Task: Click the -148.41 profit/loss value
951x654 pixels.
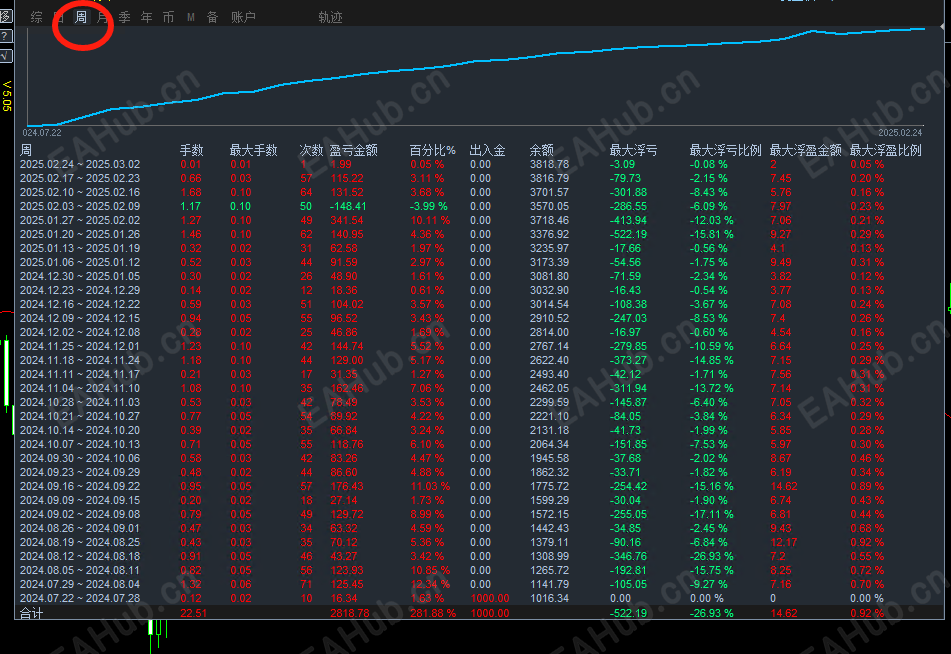Action: (x=350, y=206)
